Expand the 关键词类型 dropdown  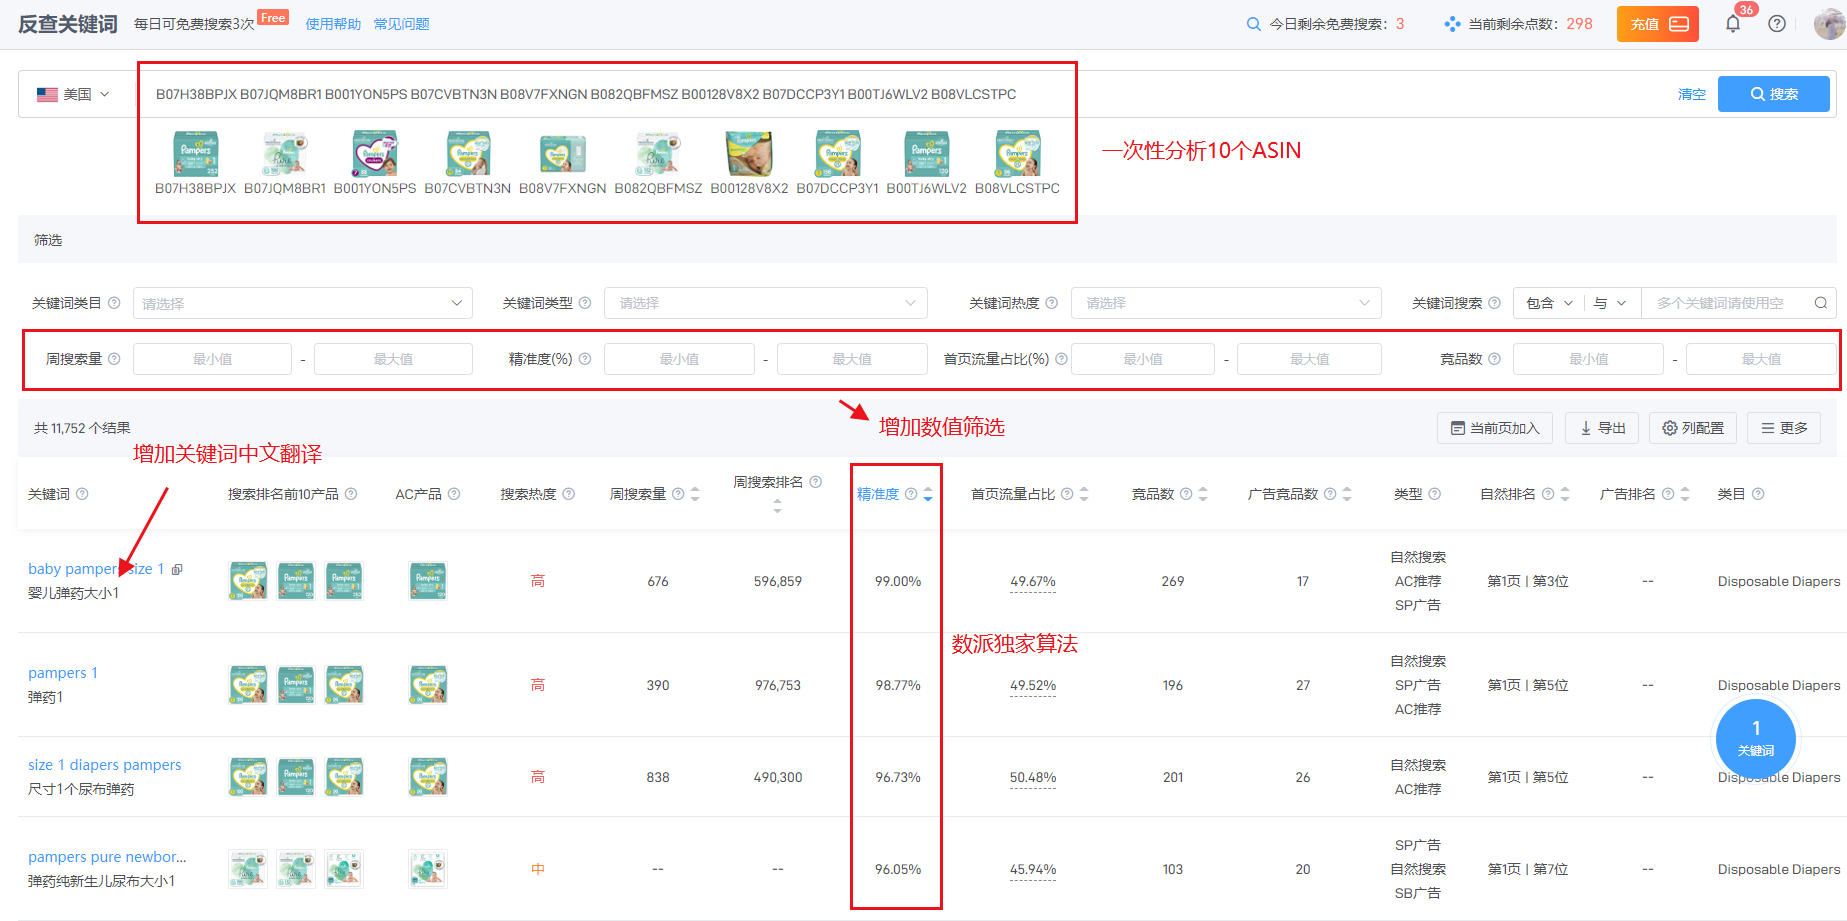(765, 303)
